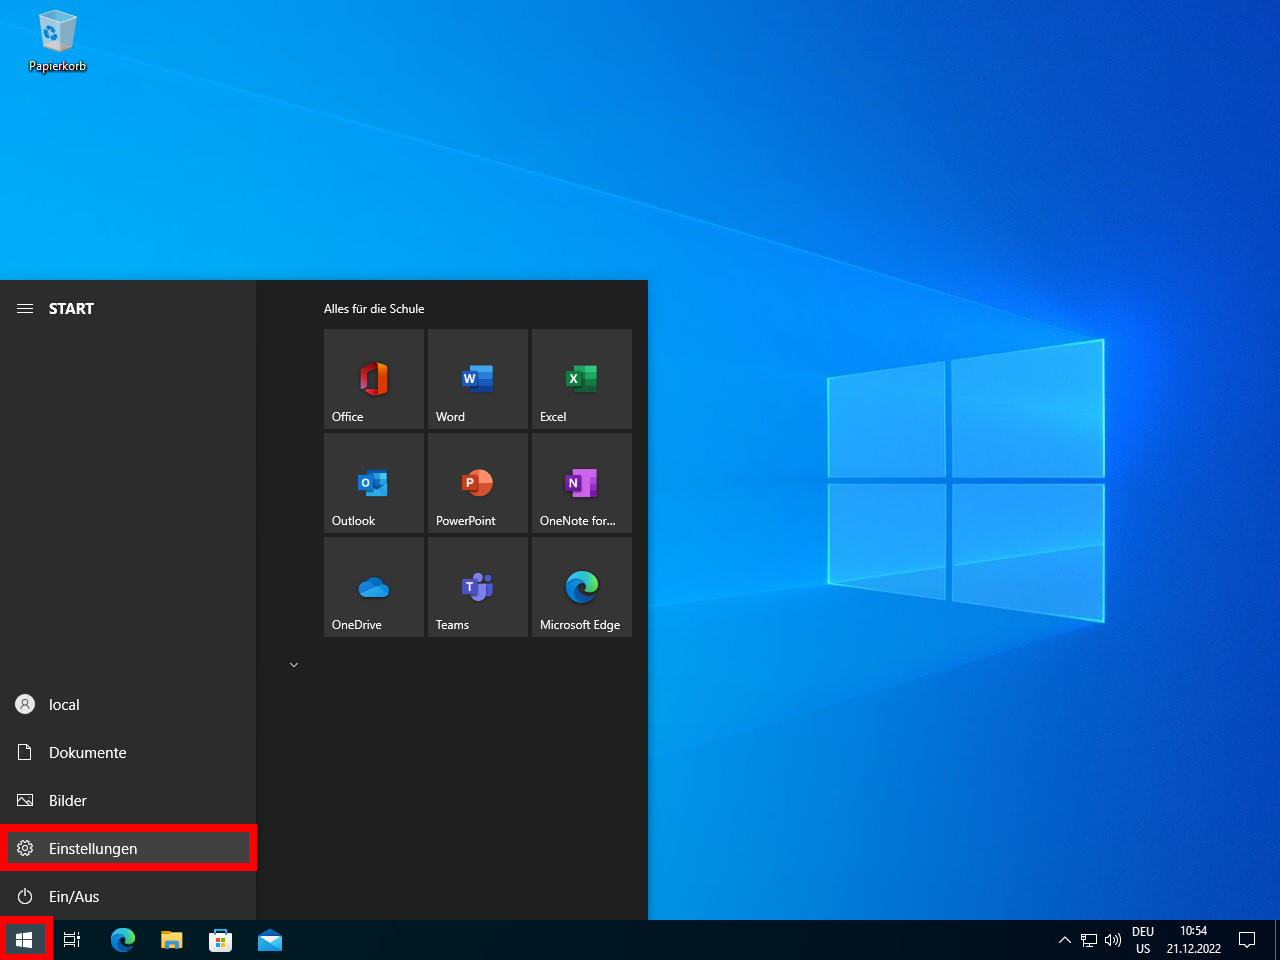This screenshot has height=960, width=1280.
Task: Open File Explorer from the taskbar
Action: (172, 940)
